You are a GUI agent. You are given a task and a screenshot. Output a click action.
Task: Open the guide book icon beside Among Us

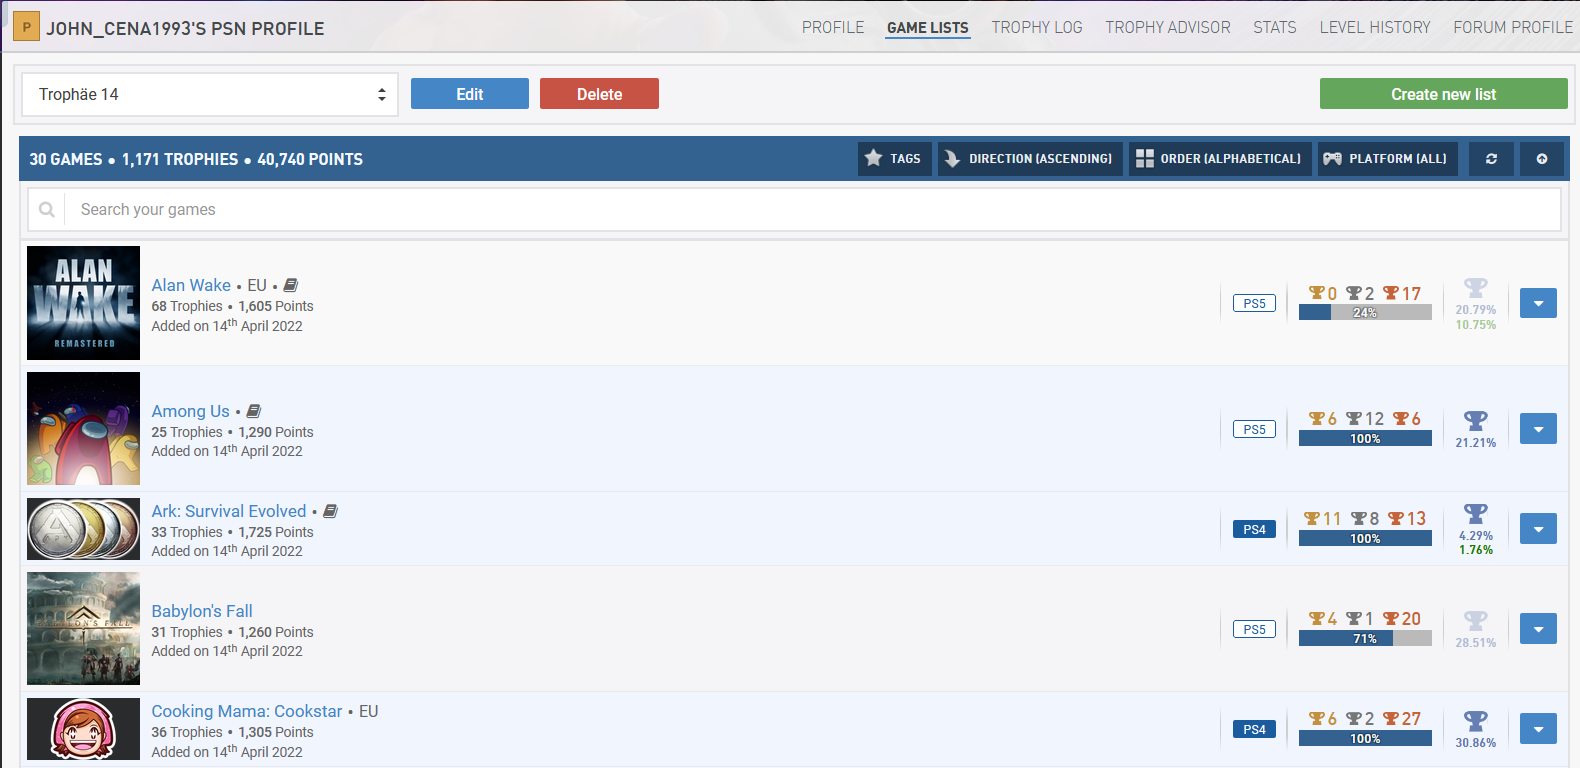click(x=254, y=411)
